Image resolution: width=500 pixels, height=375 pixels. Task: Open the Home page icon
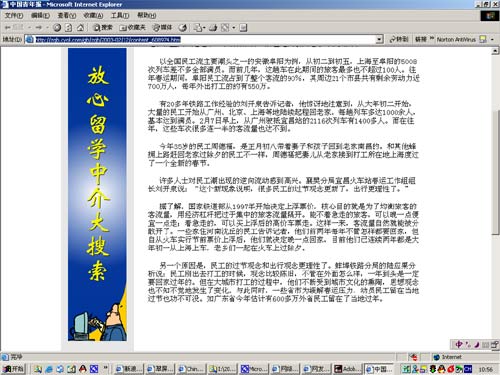[80, 28]
